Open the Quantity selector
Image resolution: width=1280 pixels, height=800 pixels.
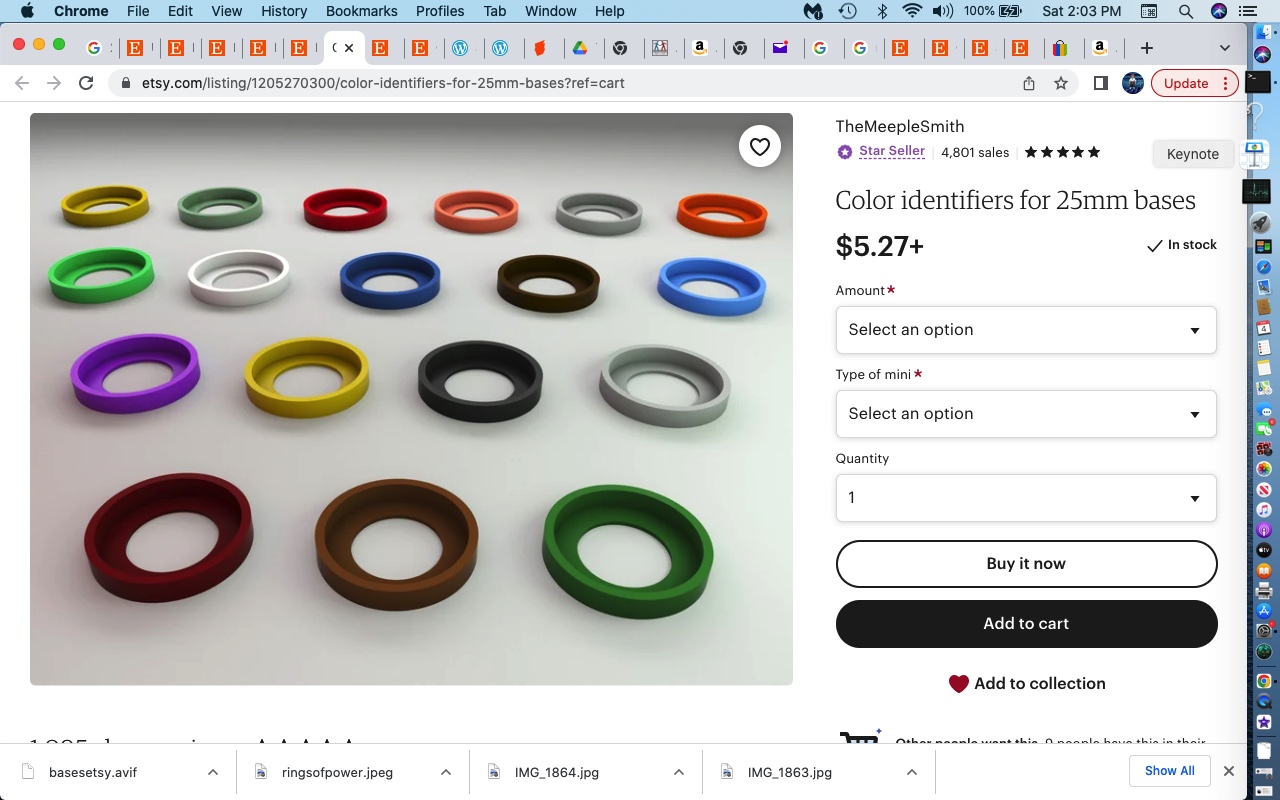[x=1026, y=498]
